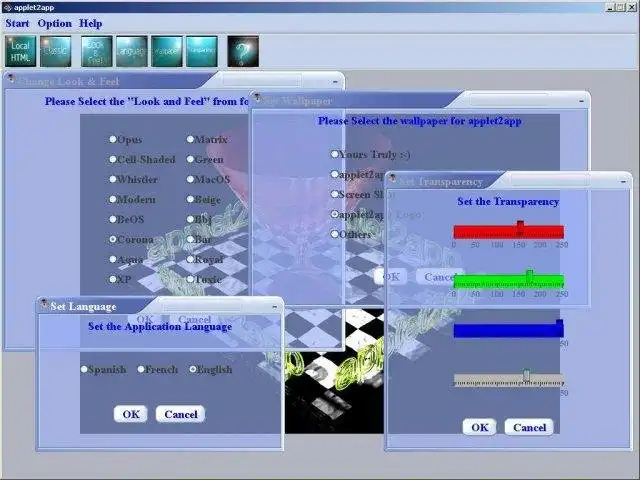Image resolution: width=640 pixels, height=480 pixels.
Task: Click the Set Language title bar text
Action: [83, 307]
